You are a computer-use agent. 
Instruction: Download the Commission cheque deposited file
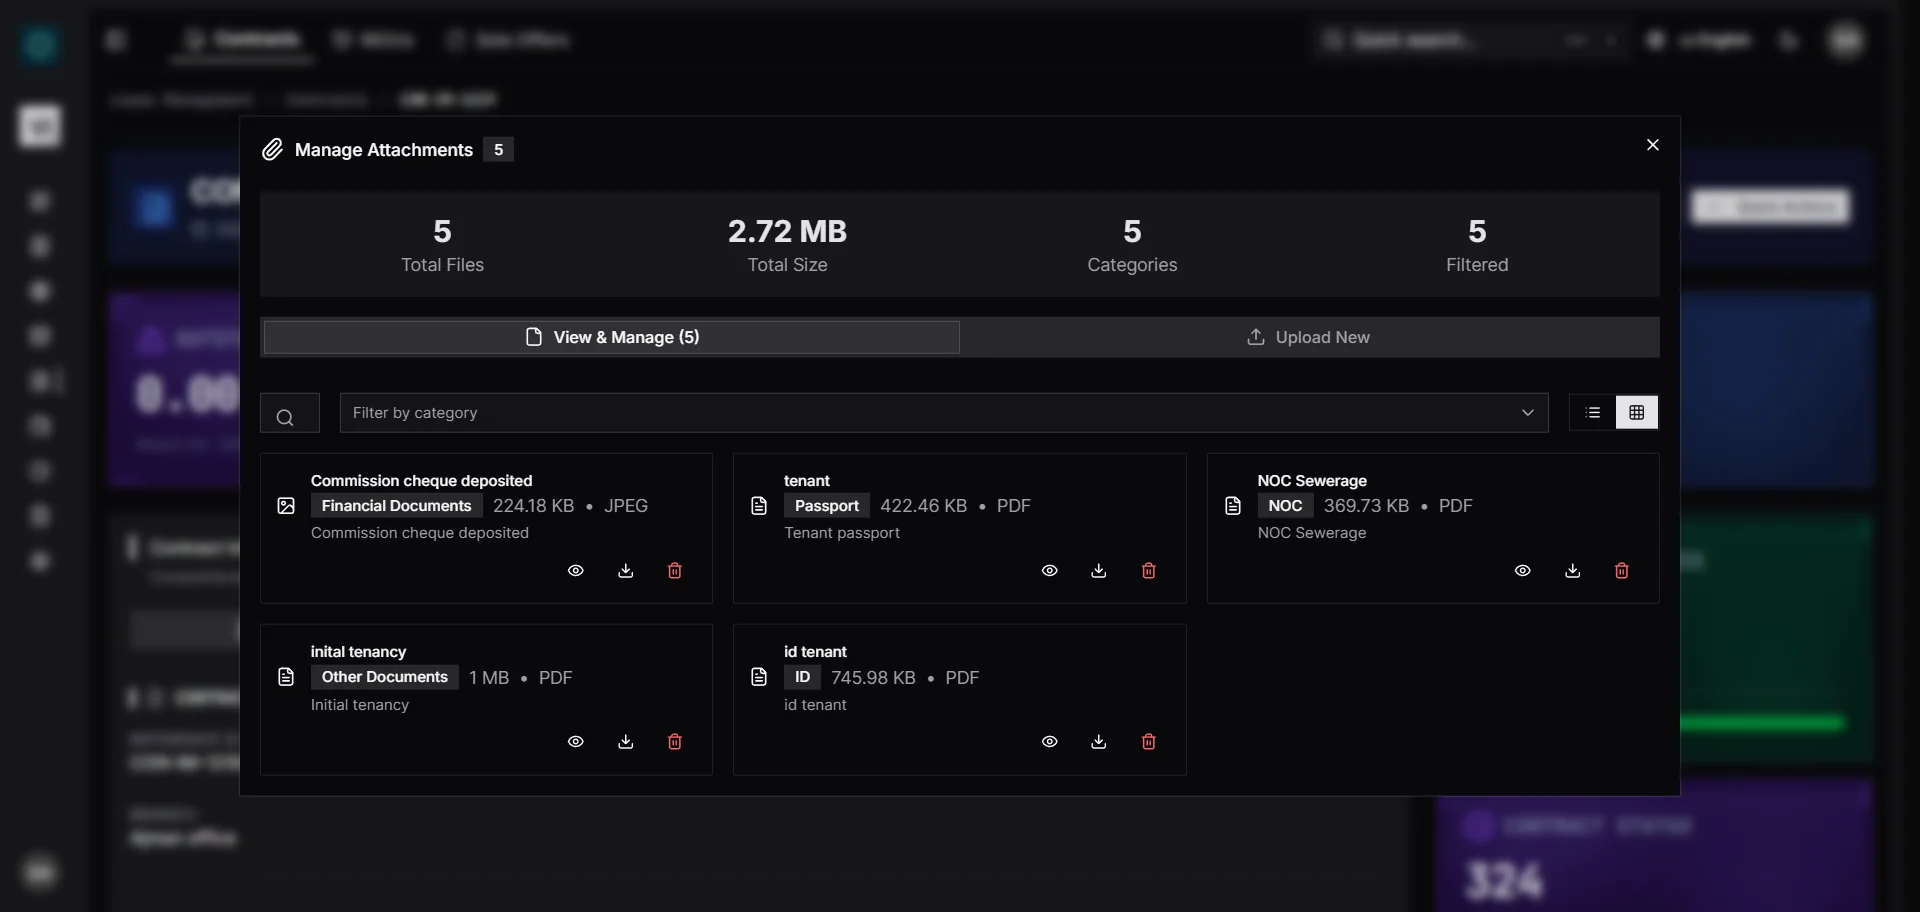626,571
